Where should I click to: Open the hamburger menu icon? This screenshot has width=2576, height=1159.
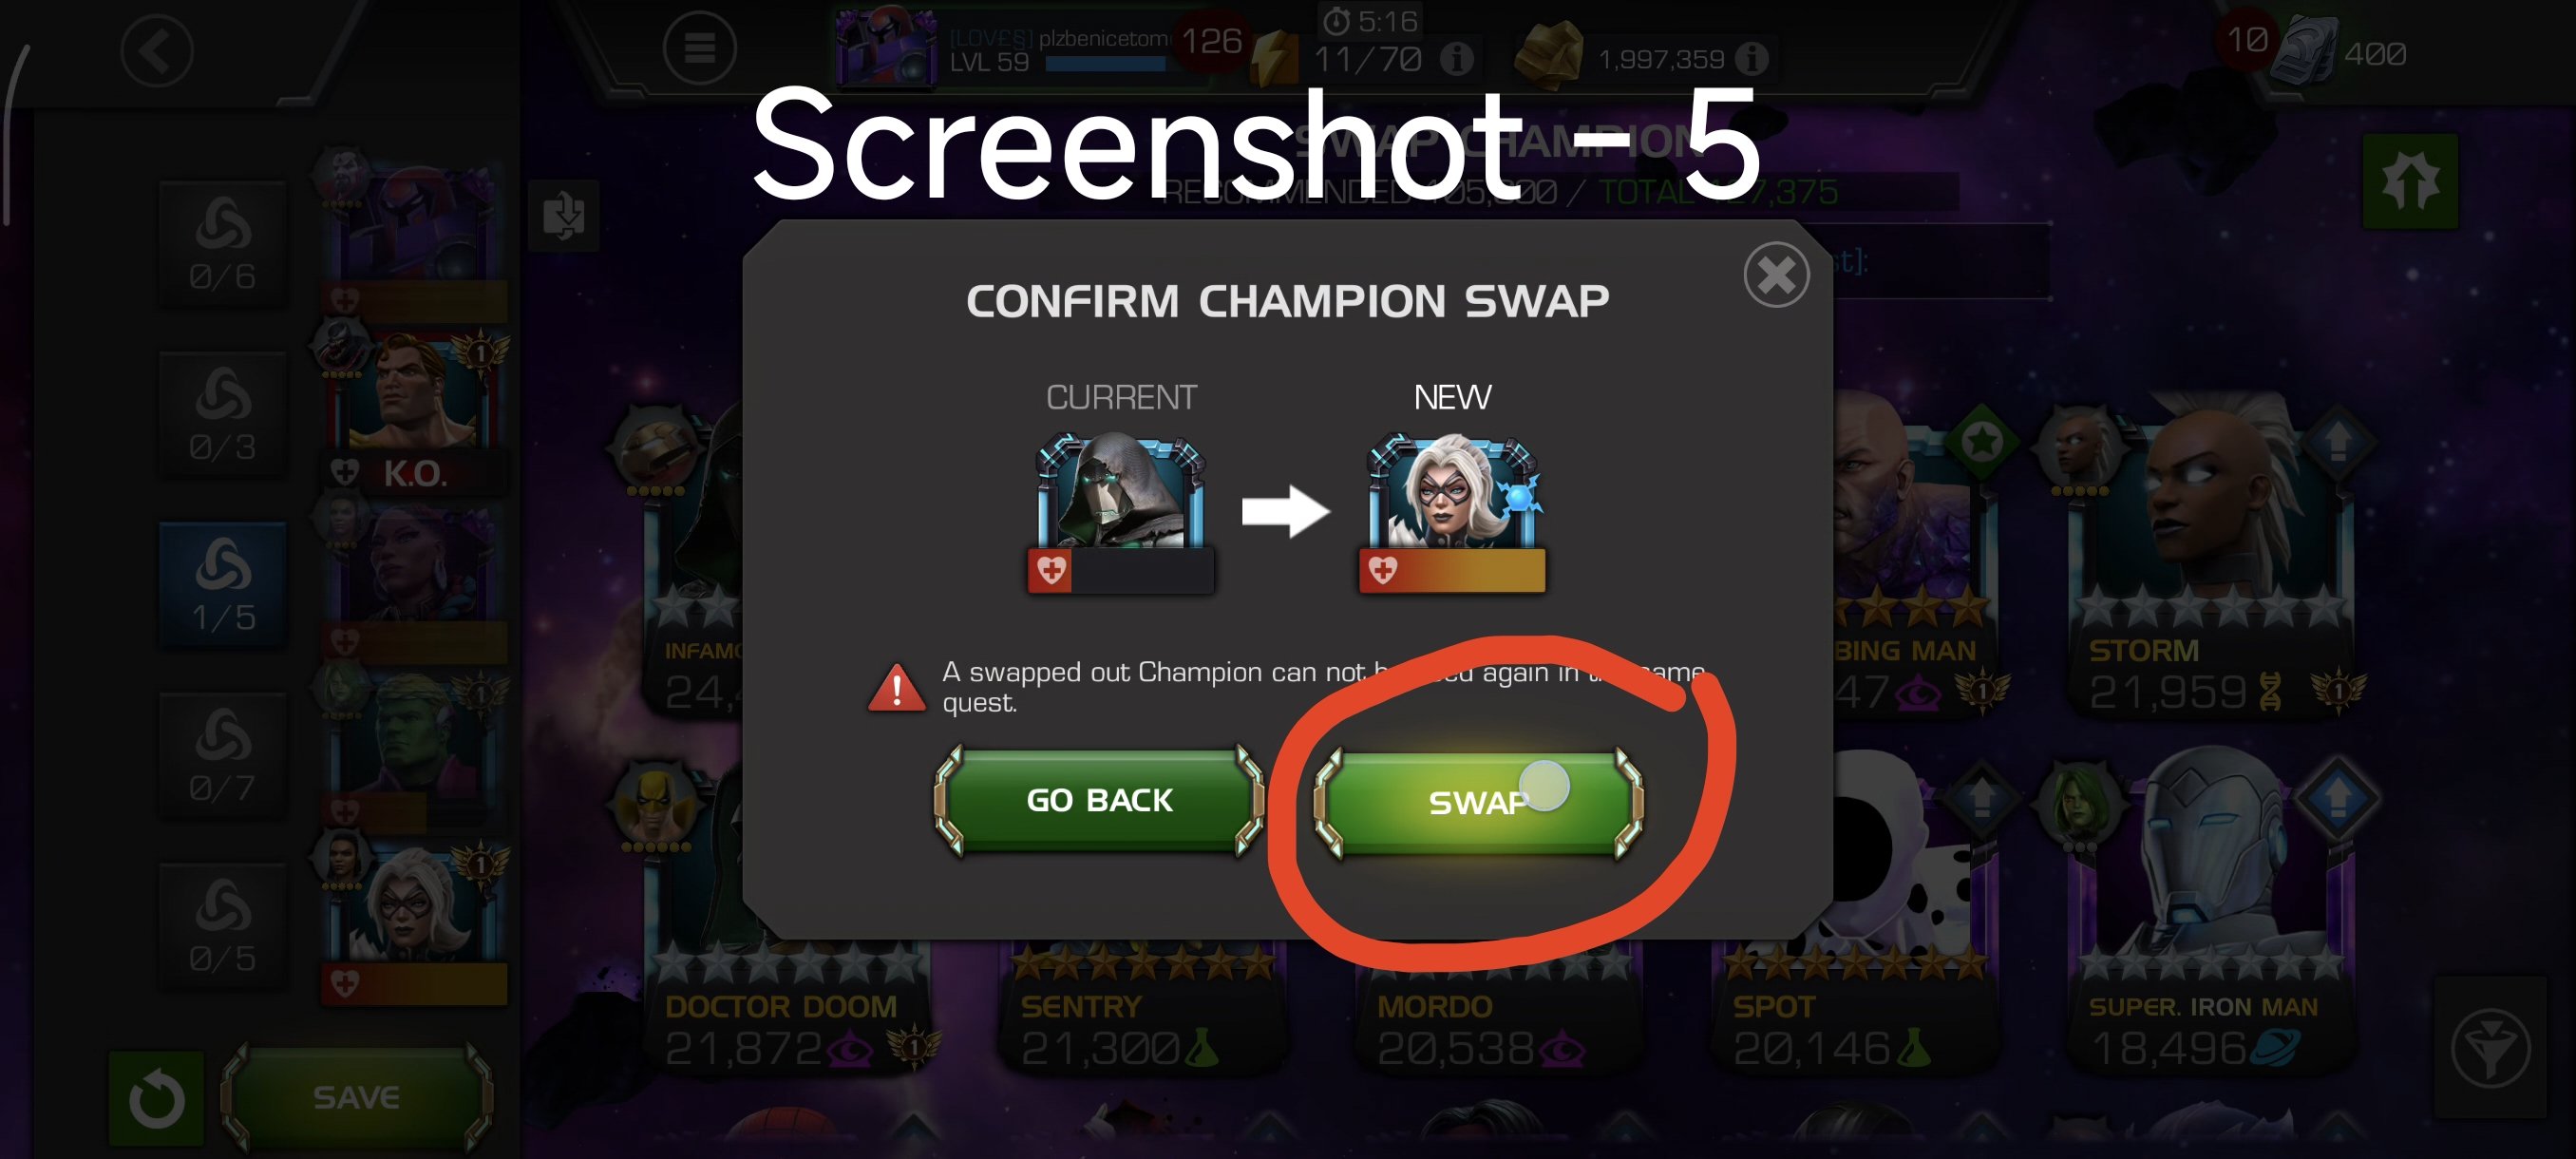[x=699, y=48]
